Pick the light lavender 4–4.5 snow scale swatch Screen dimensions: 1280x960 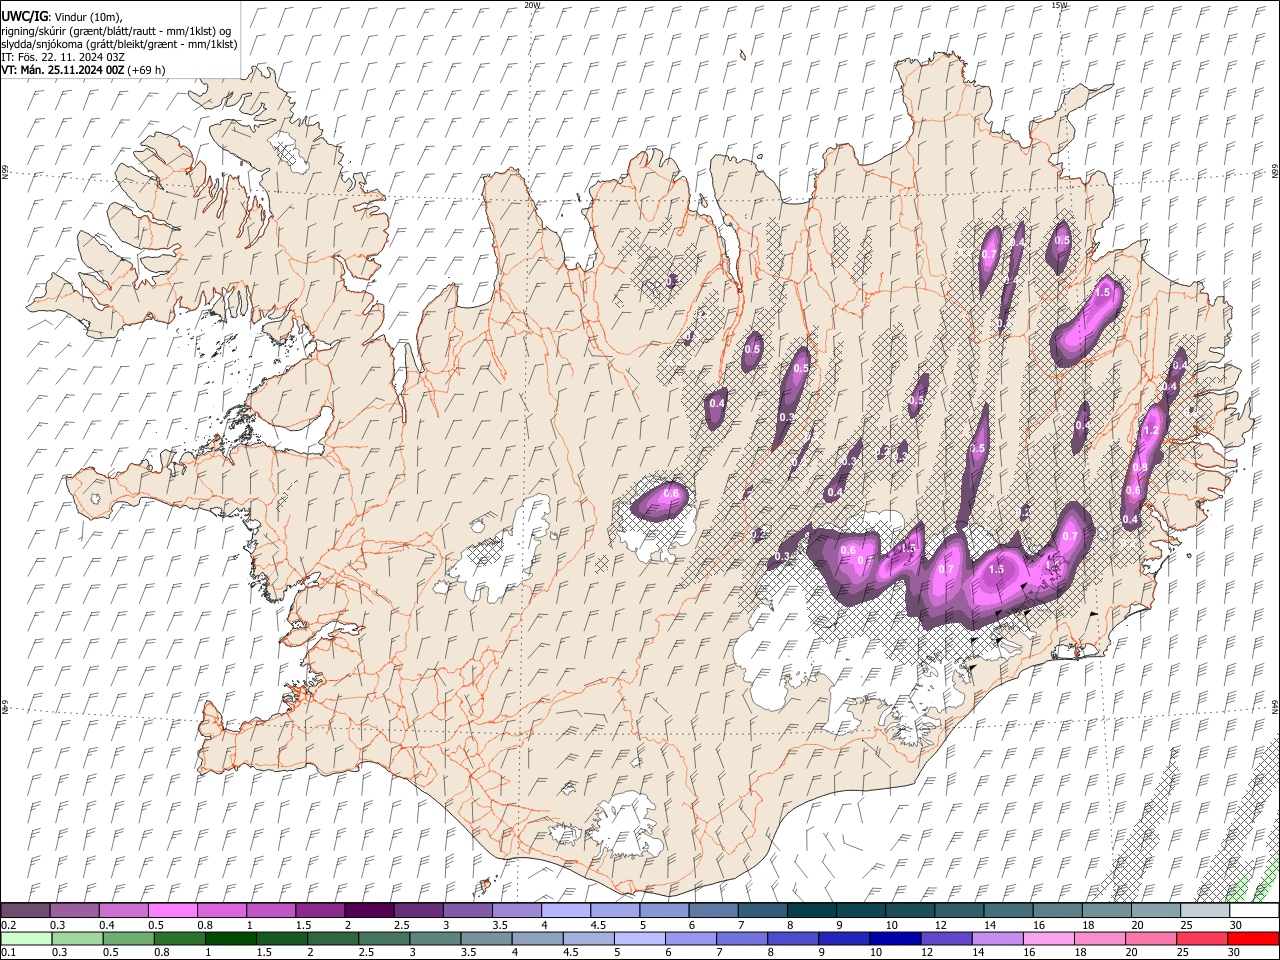565,910
